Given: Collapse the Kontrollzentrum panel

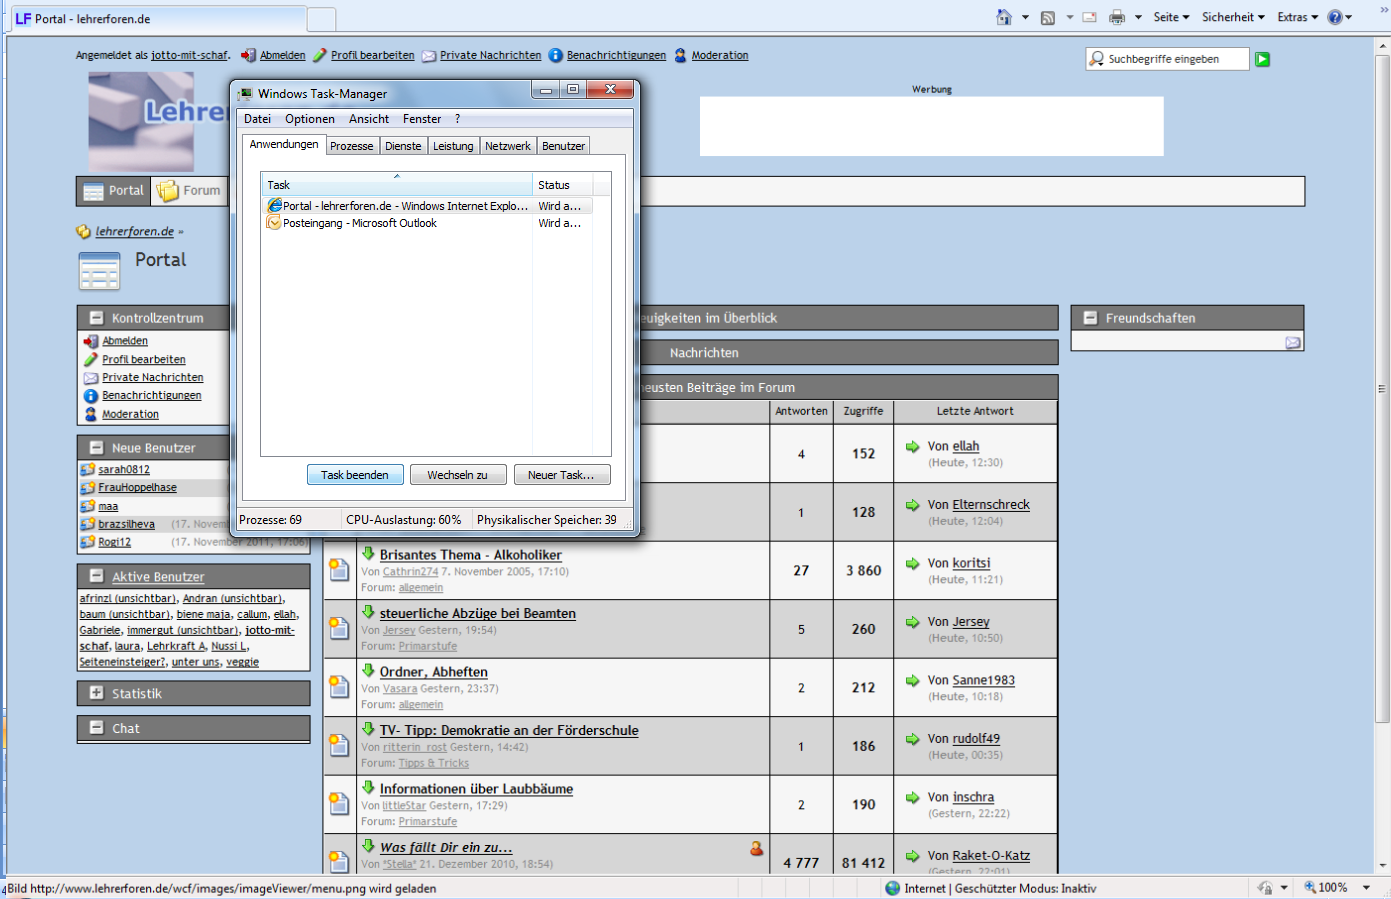Looking at the screenshot, I should (x=97, y=318).
